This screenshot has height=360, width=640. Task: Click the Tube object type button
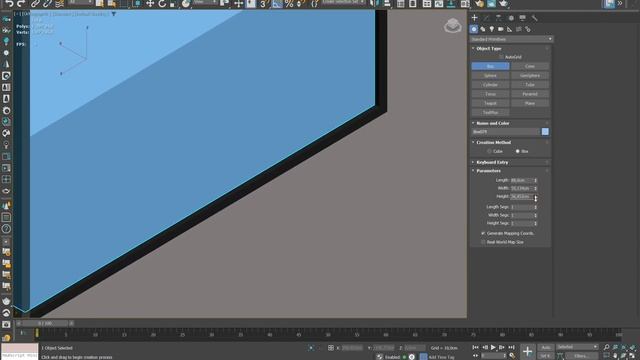530,85
